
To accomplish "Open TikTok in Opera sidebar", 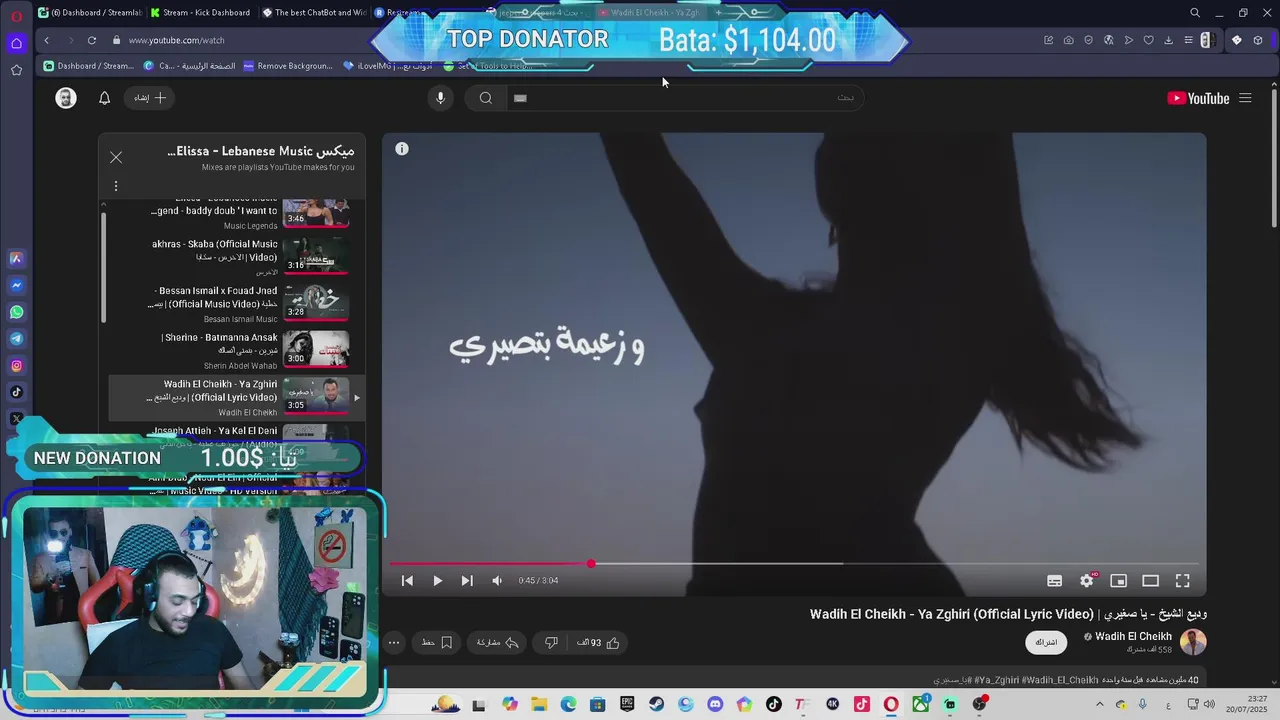I will click(x=16, y=393).
